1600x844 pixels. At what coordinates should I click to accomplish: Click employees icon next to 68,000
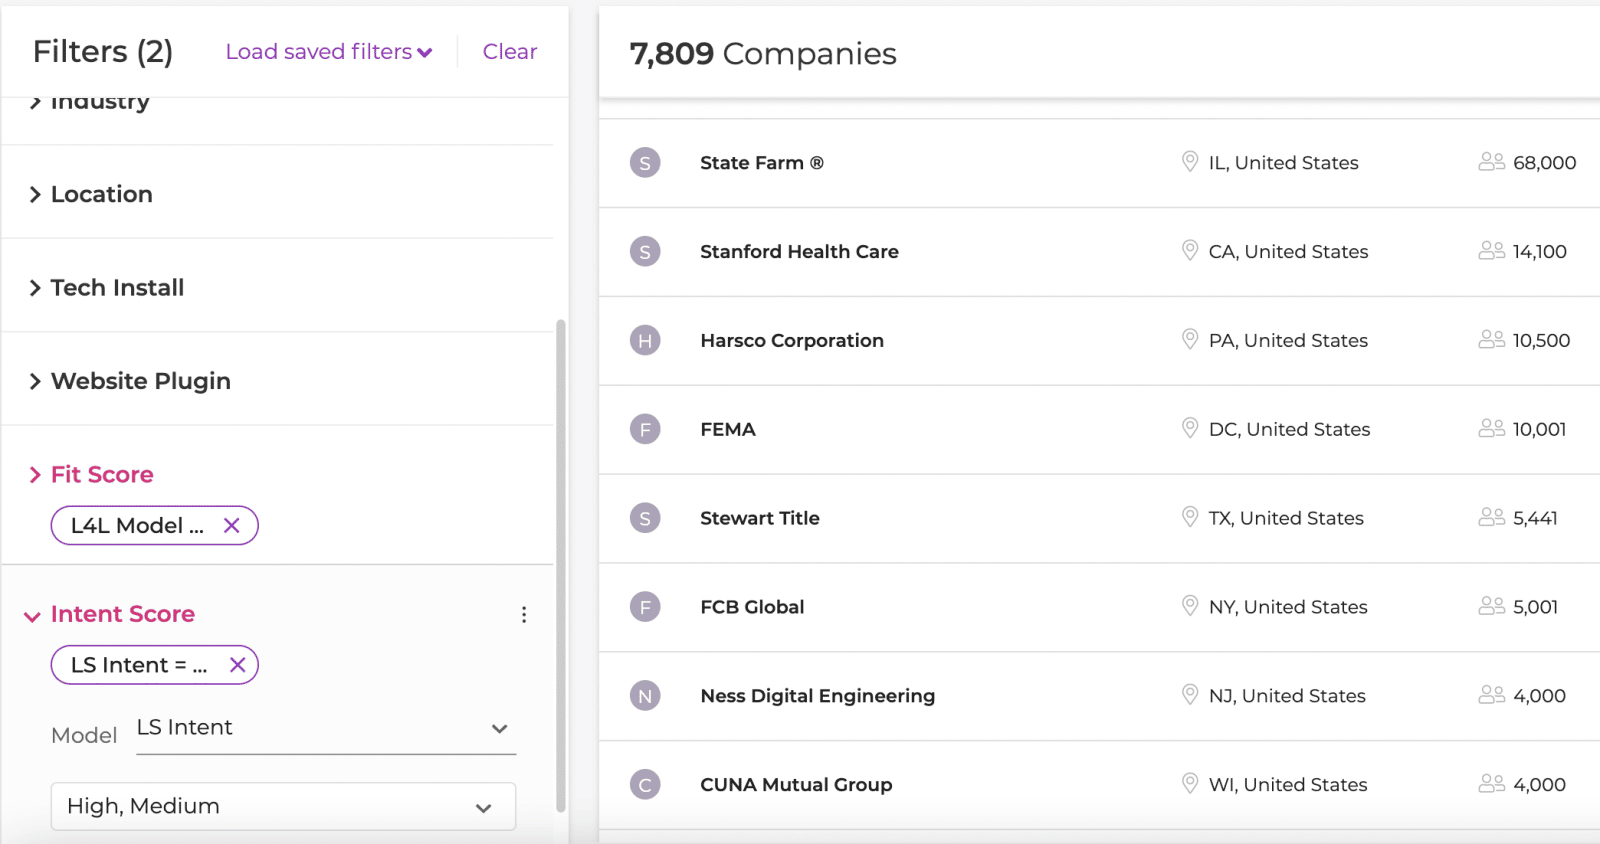tap(1492, 162)
